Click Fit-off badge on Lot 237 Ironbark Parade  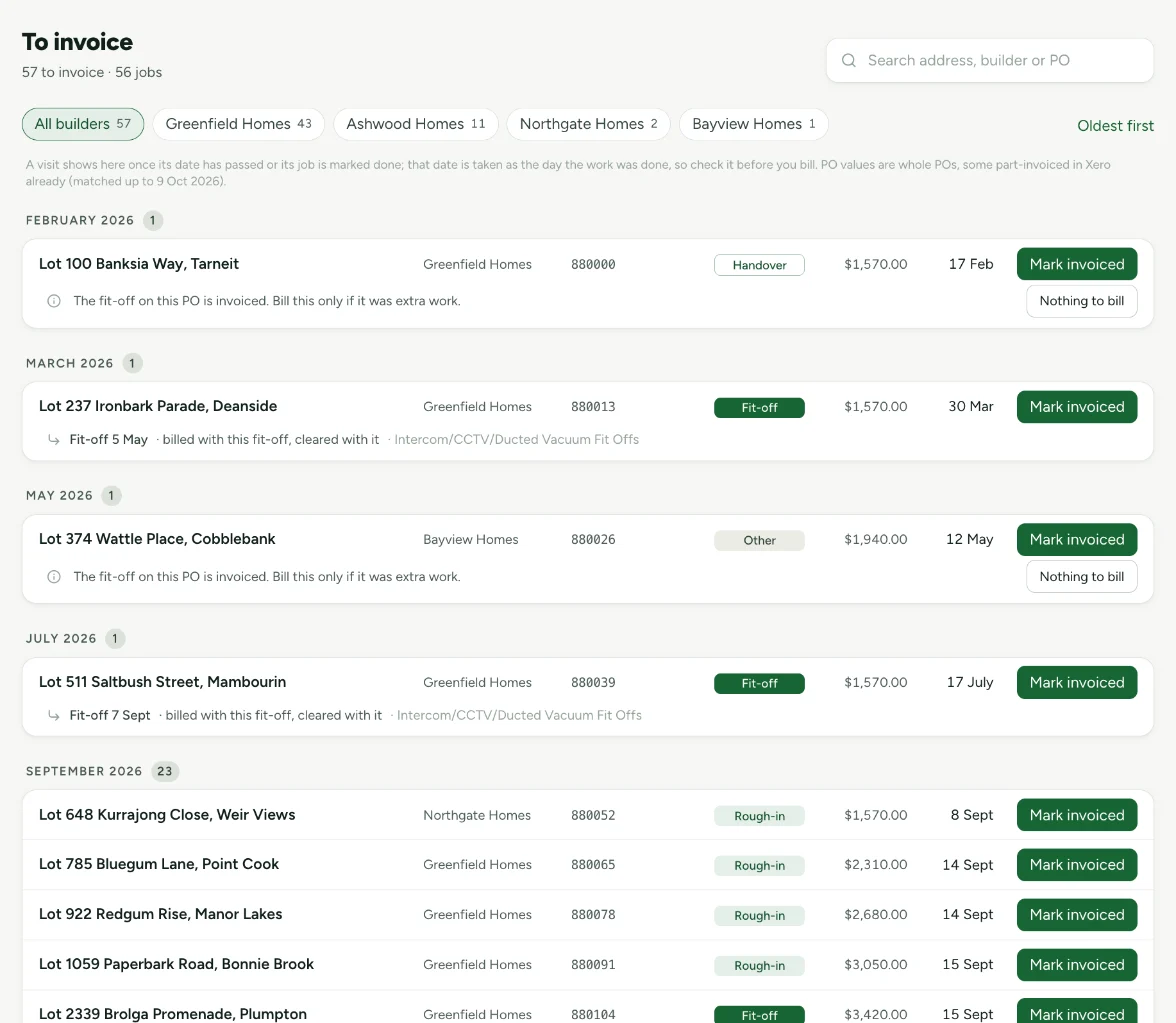tap(759, 407)
